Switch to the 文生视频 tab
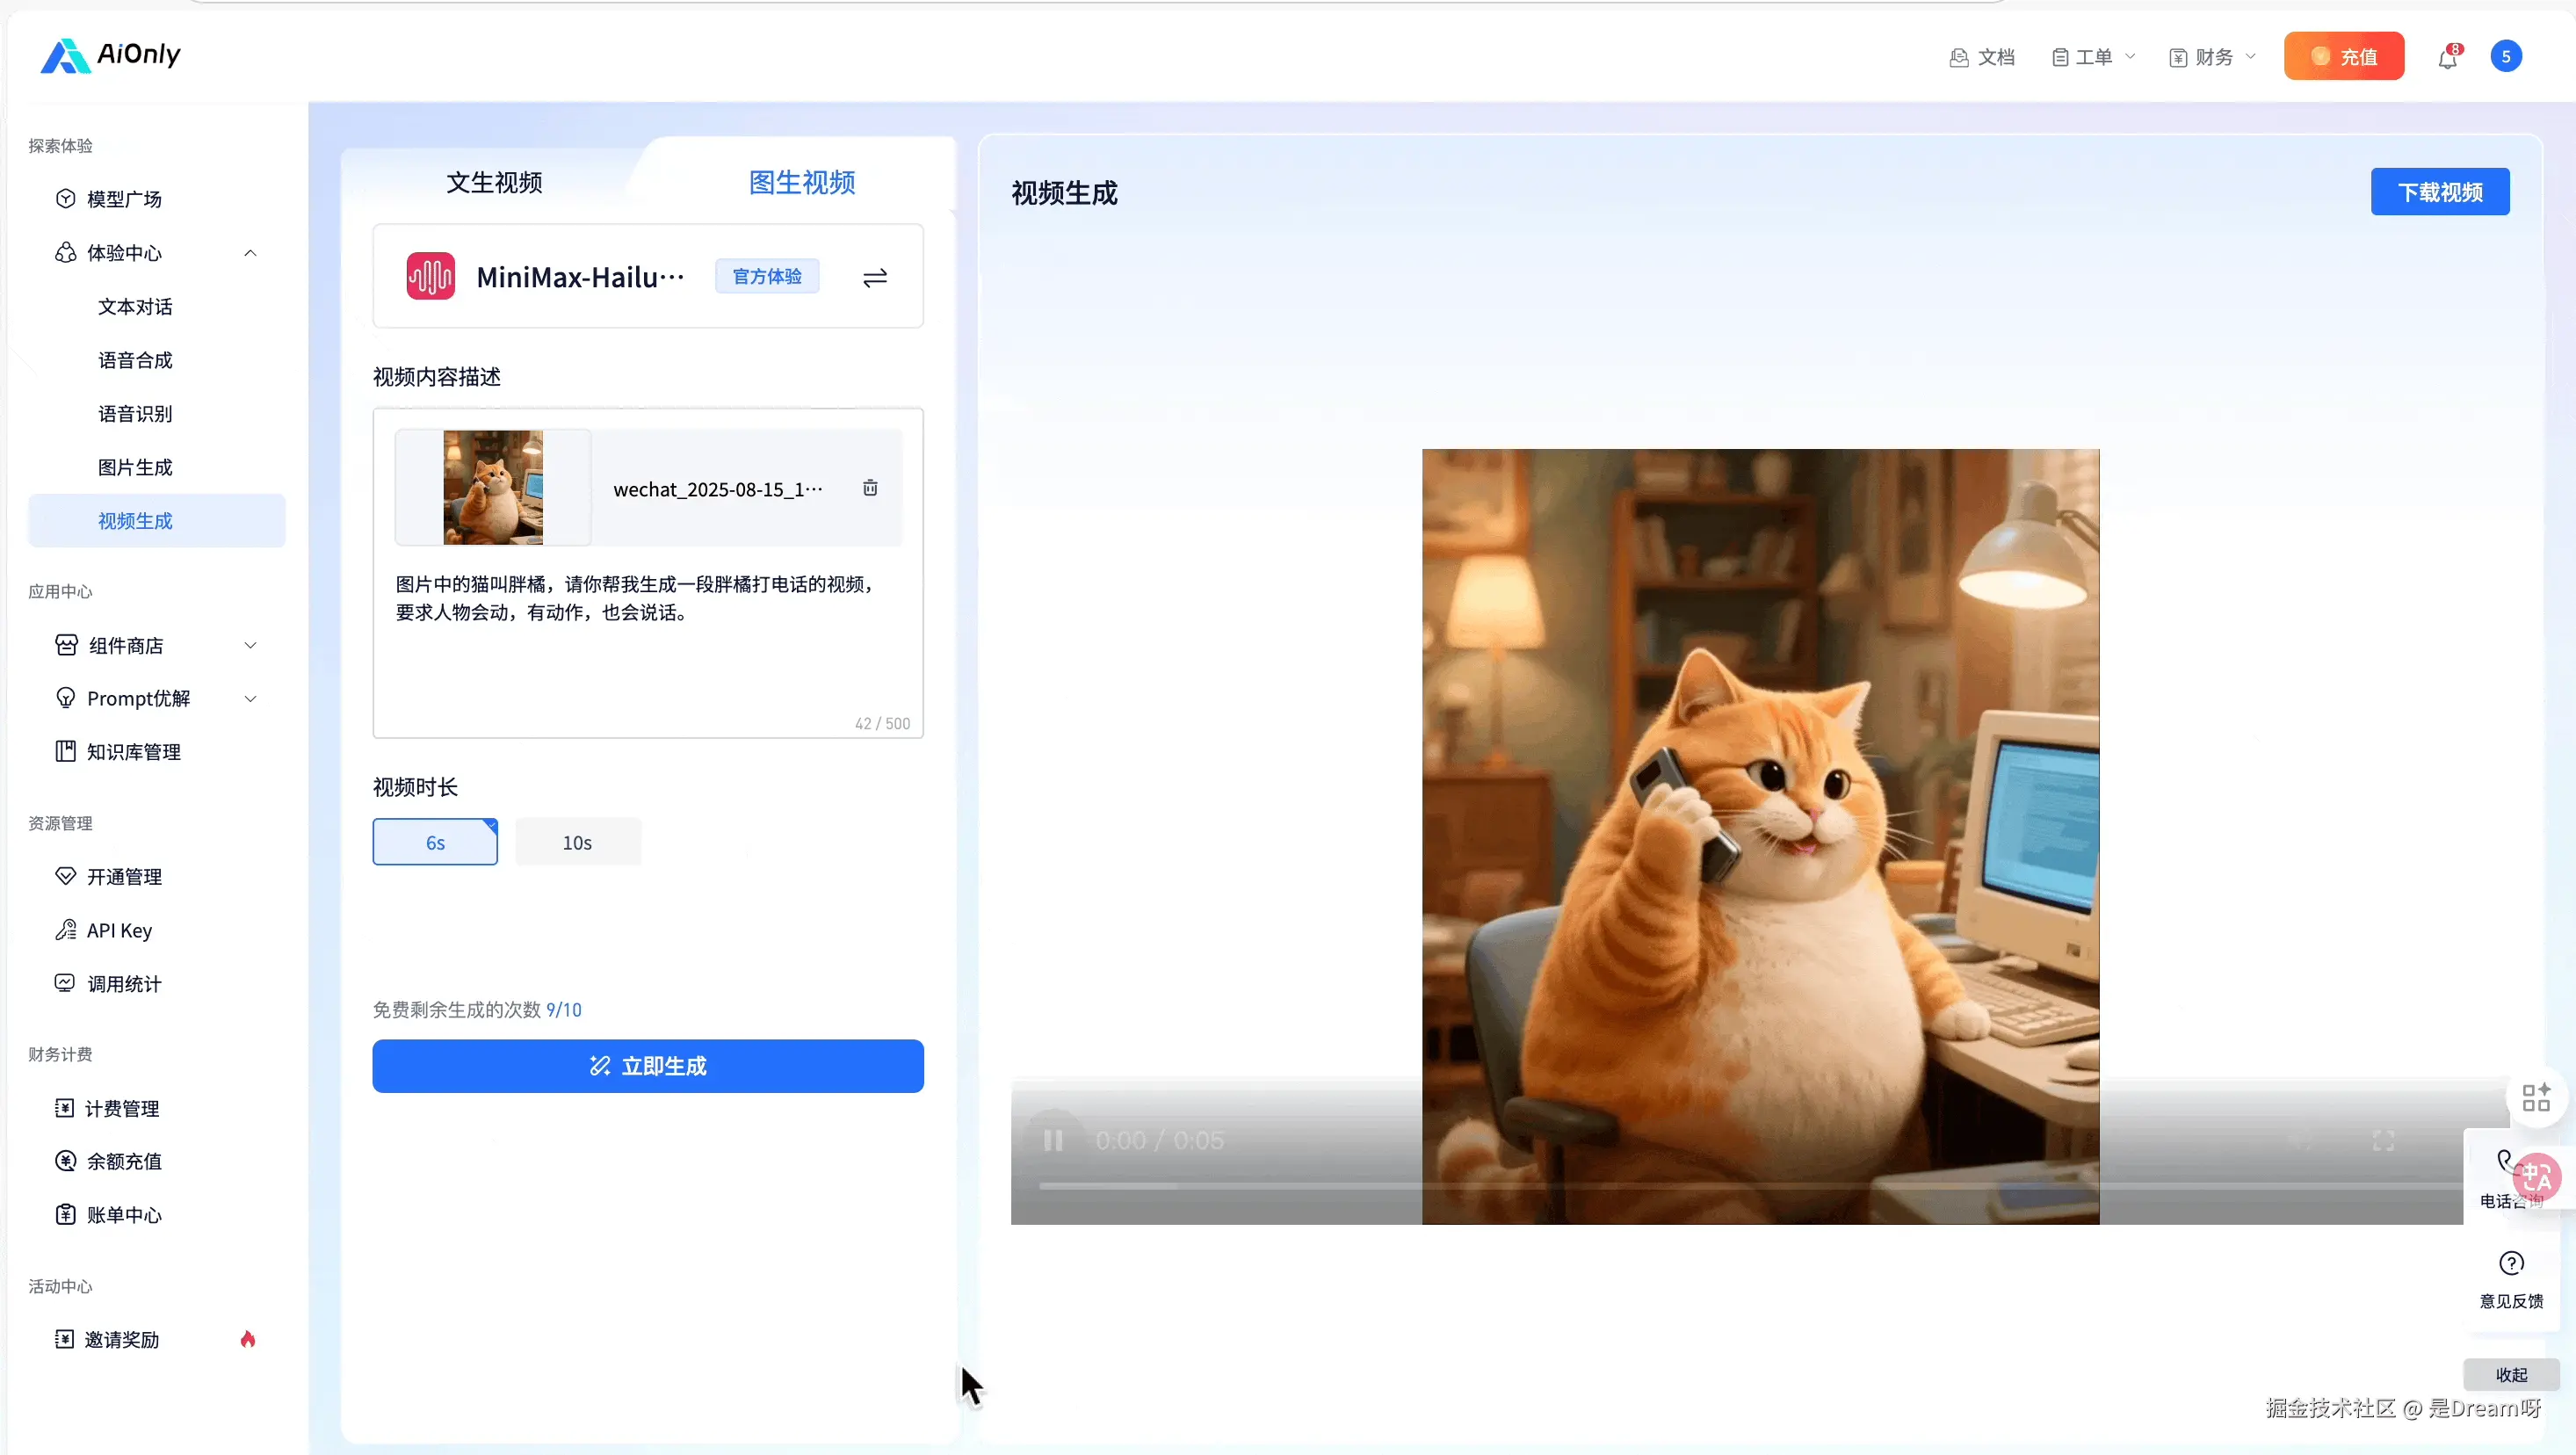 pos(493,182)
